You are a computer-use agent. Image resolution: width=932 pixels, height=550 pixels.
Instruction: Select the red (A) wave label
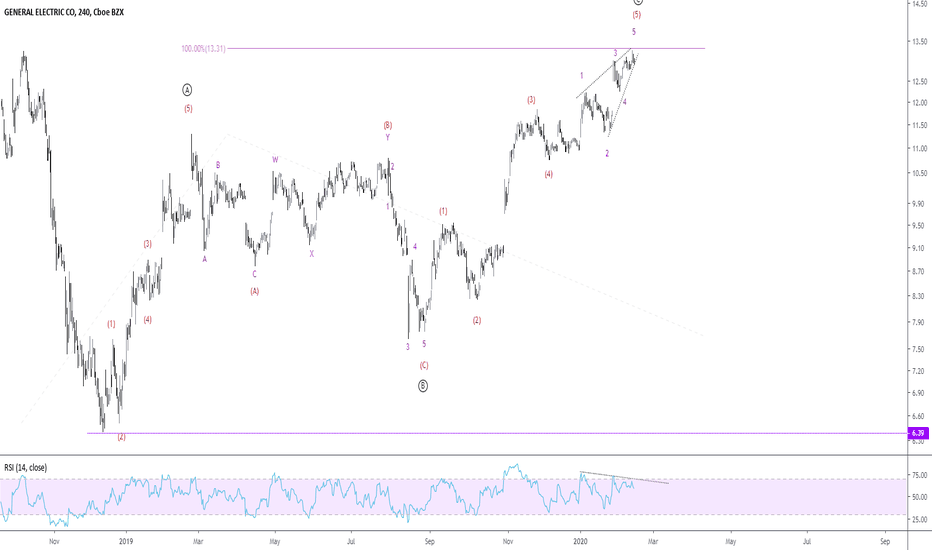(x=254, y=291)
